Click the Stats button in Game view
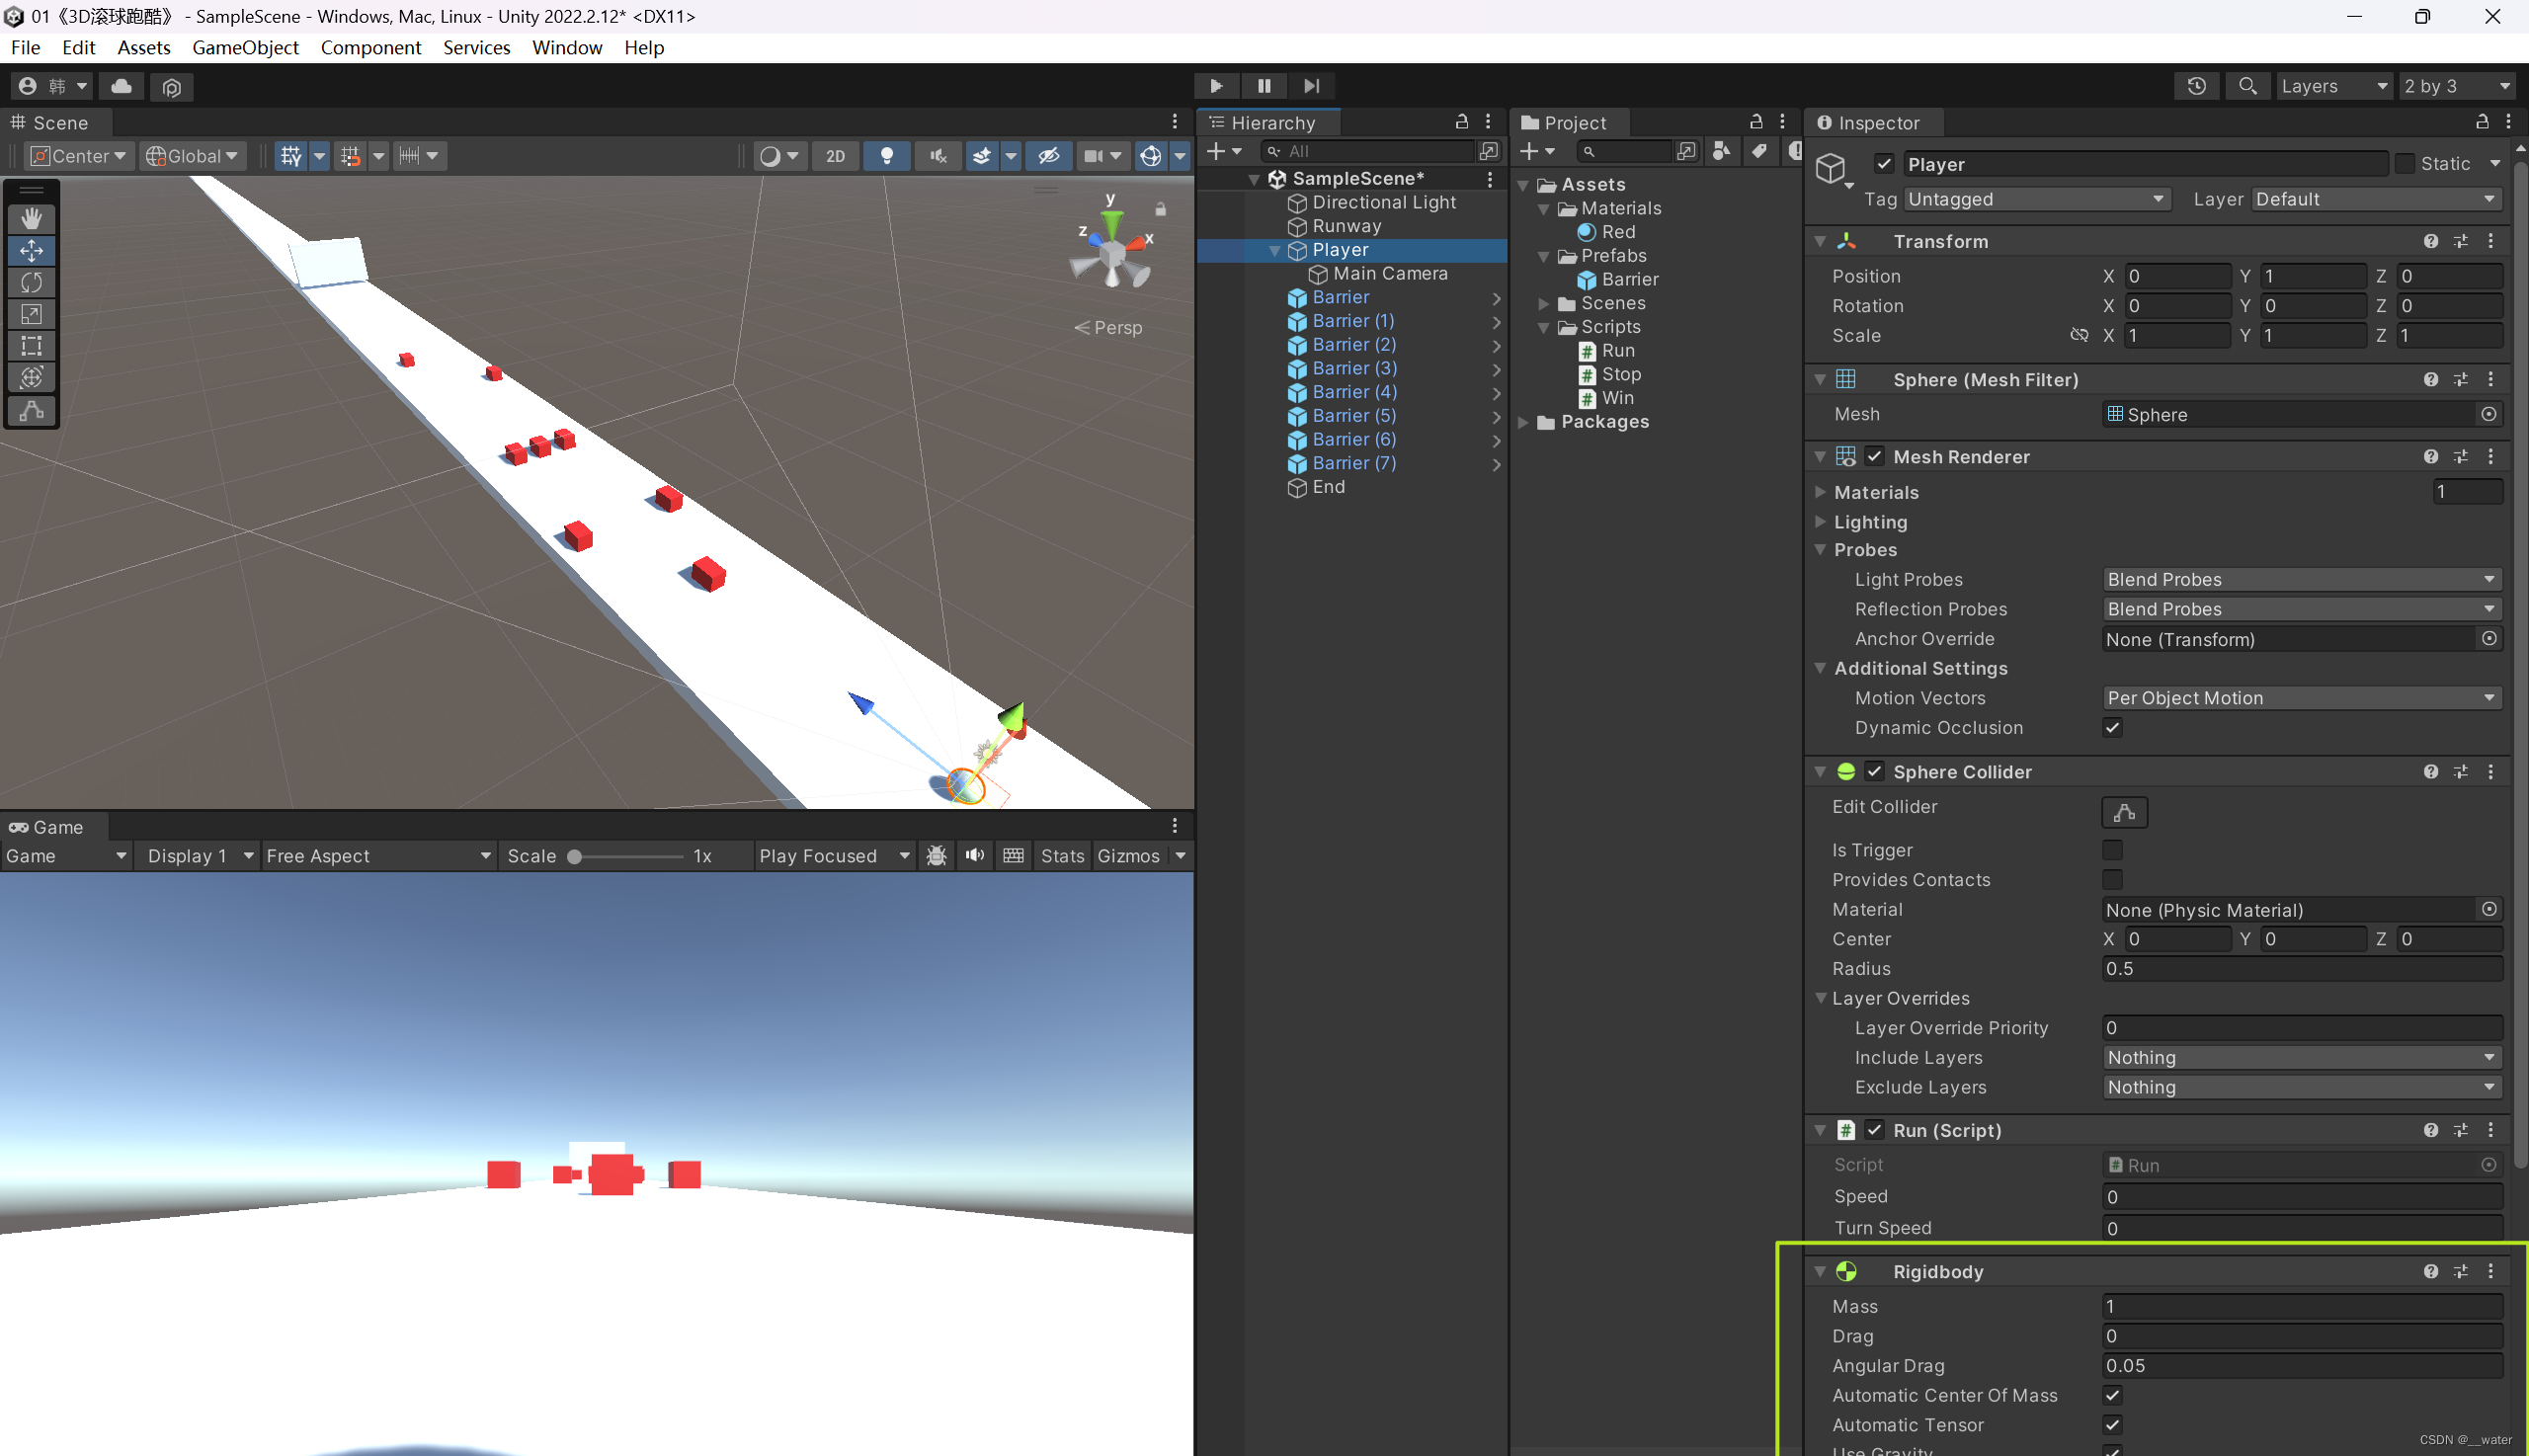 tap(1062, 855)
